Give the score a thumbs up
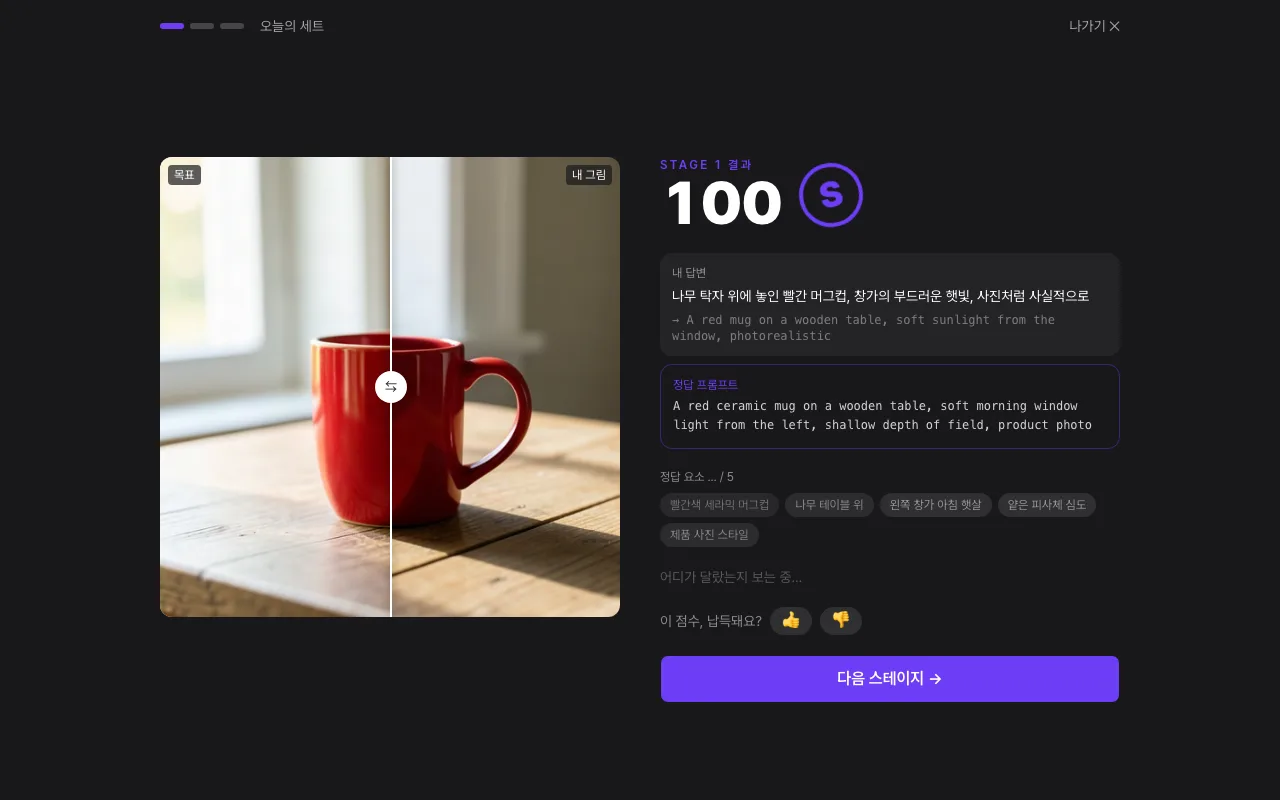The width and height of the screenshot is (1280, 800). tap(791, 621)
